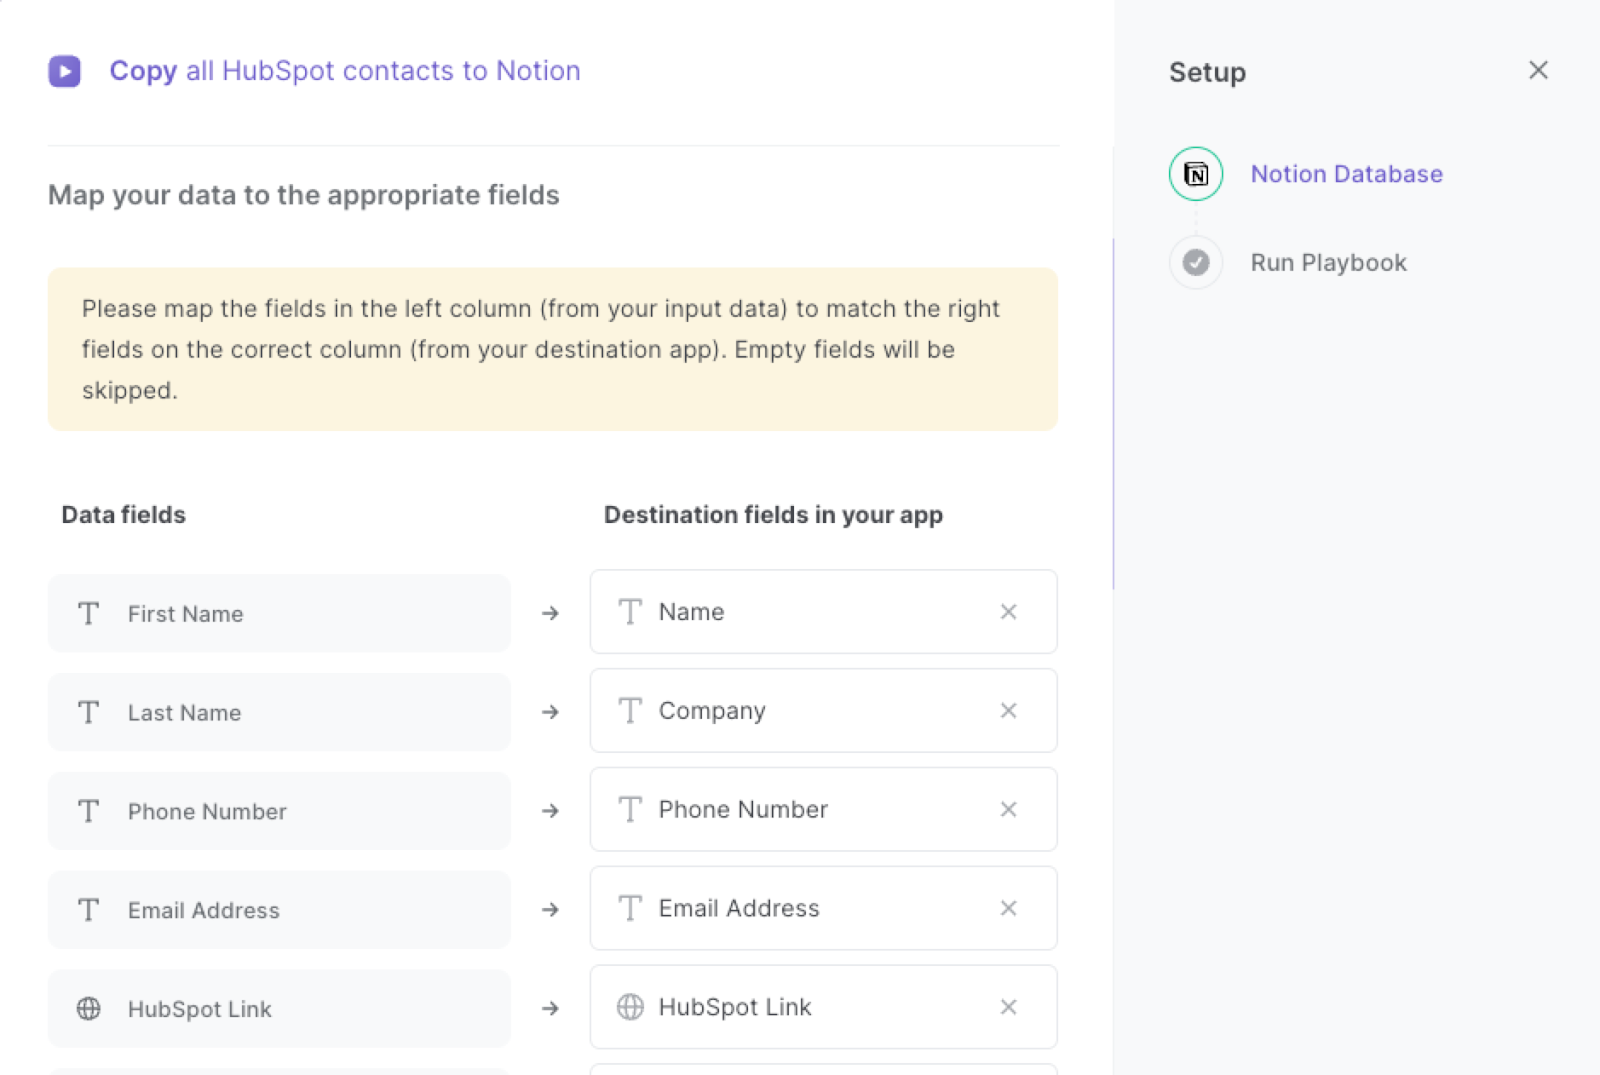Viewport: 1600px width, 1075px height.
Task: Open the Name destination field dropdown
Action: [823, 612]
